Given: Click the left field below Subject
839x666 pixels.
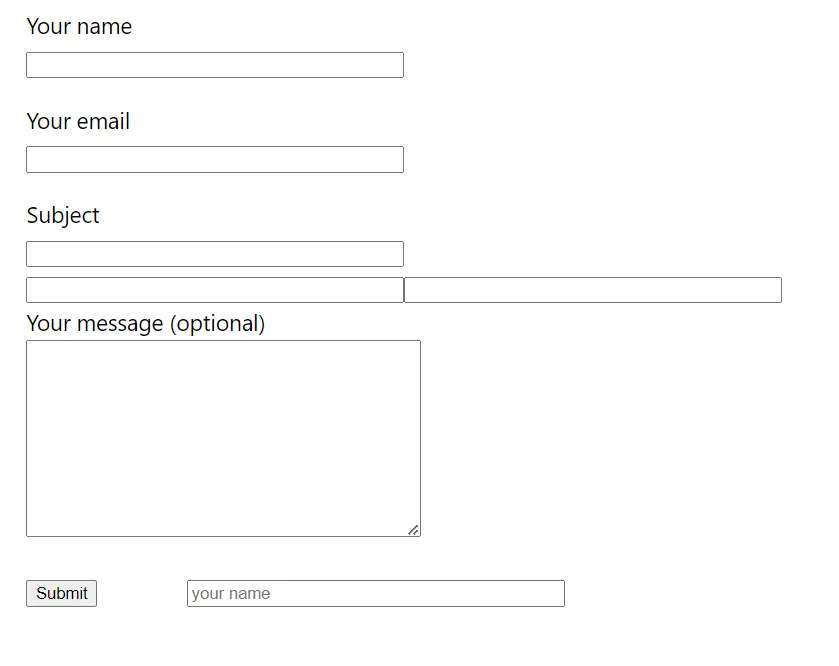Looking at the screenshot, I should (x=214, y=290).
